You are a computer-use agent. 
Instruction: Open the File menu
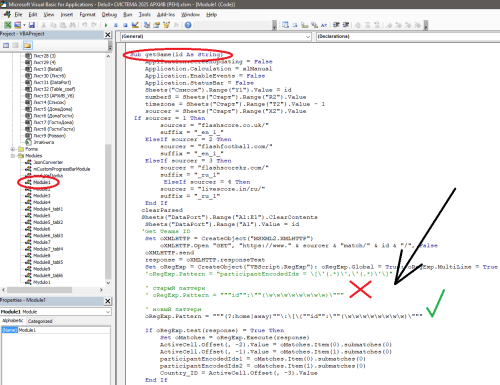[x=18, y=15]
